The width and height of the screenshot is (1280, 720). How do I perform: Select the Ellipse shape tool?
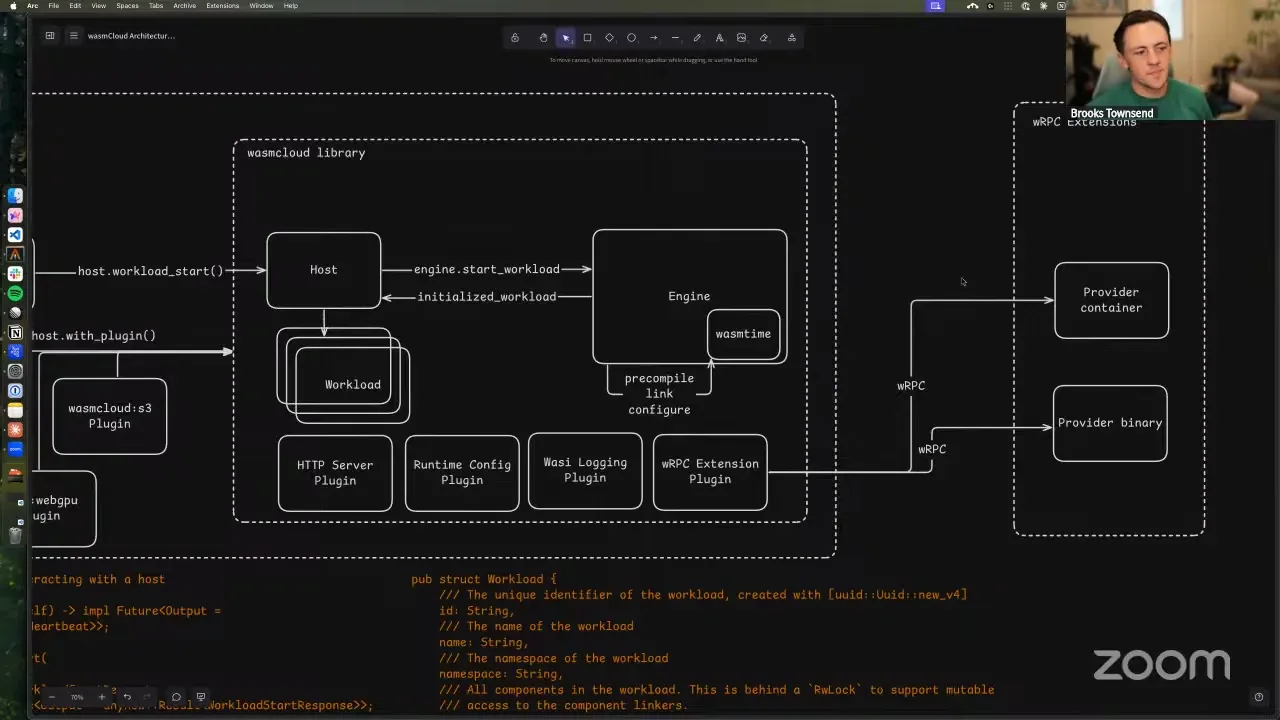[x=631, y=38]
